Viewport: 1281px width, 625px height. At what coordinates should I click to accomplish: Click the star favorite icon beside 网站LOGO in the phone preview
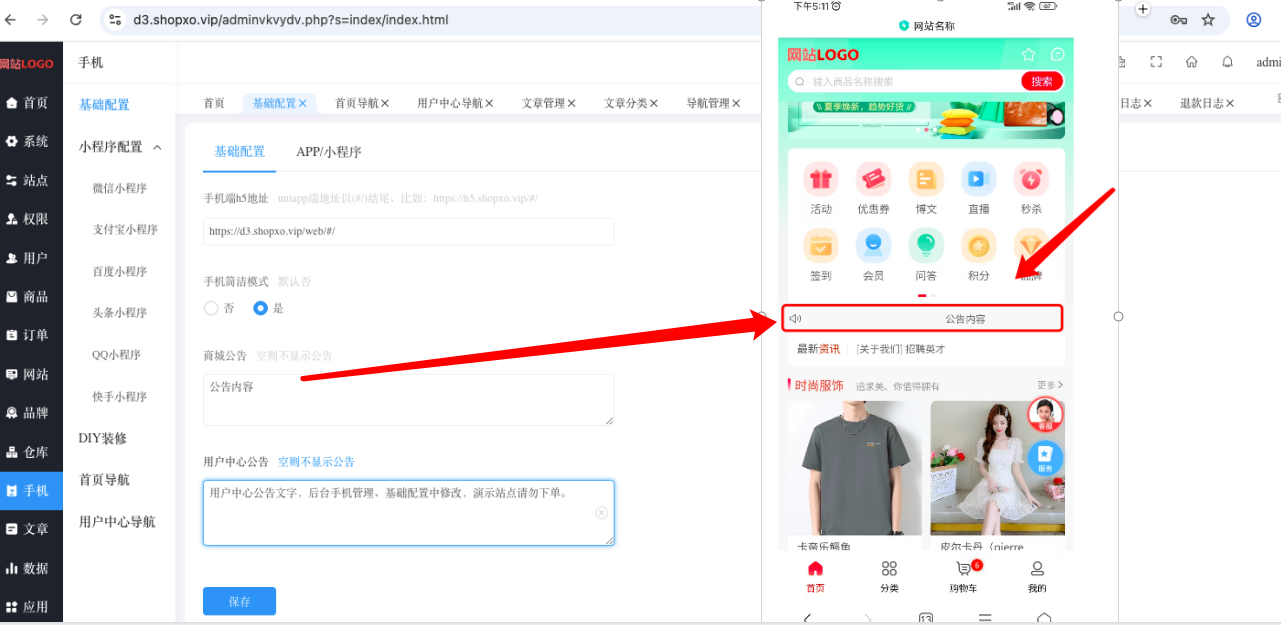pyautogui.click(x=1029, y=55)
